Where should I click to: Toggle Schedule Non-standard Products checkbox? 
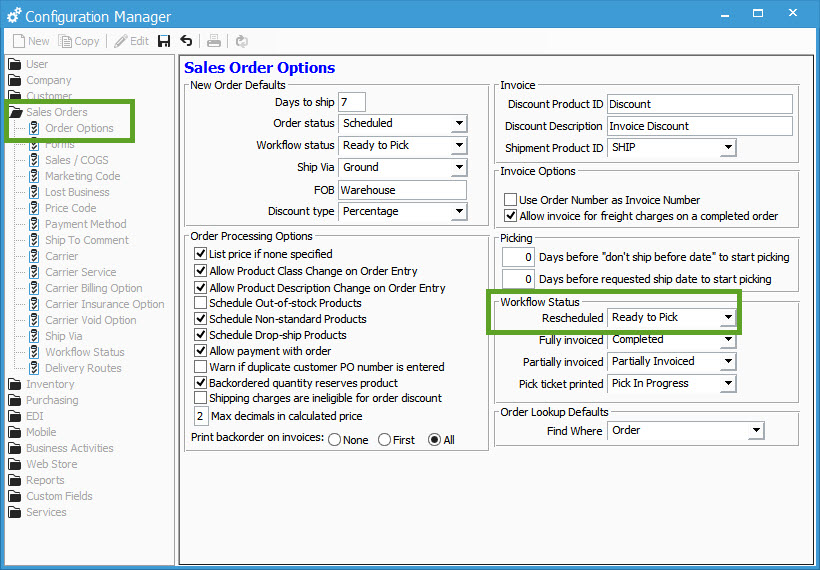coord(200,318)
